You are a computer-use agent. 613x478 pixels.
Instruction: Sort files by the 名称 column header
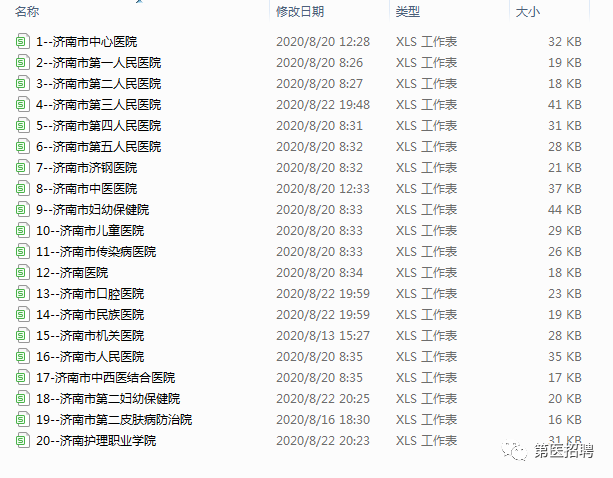click(27, 11)
